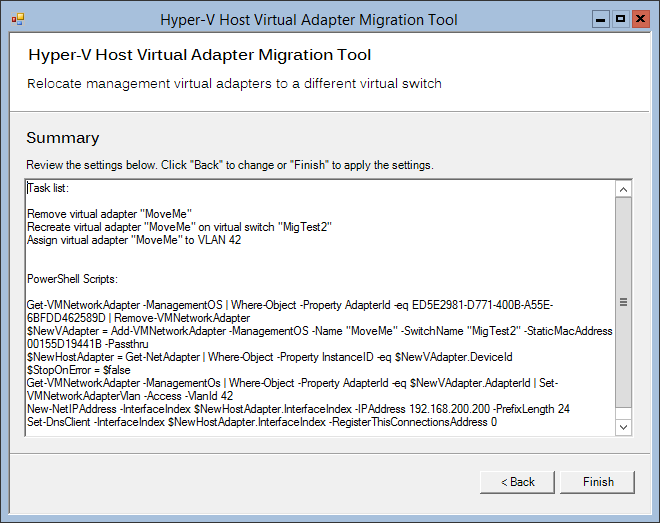Close the Migration Tool window

click(640, 19)
